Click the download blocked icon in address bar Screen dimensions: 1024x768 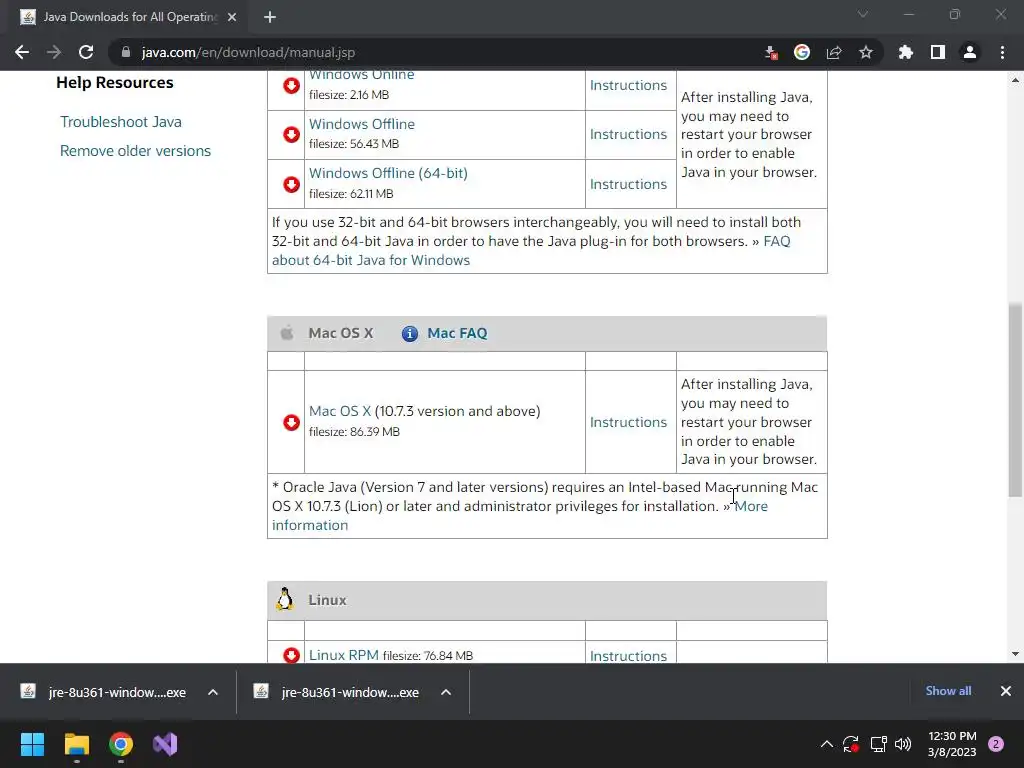point(771,52)
